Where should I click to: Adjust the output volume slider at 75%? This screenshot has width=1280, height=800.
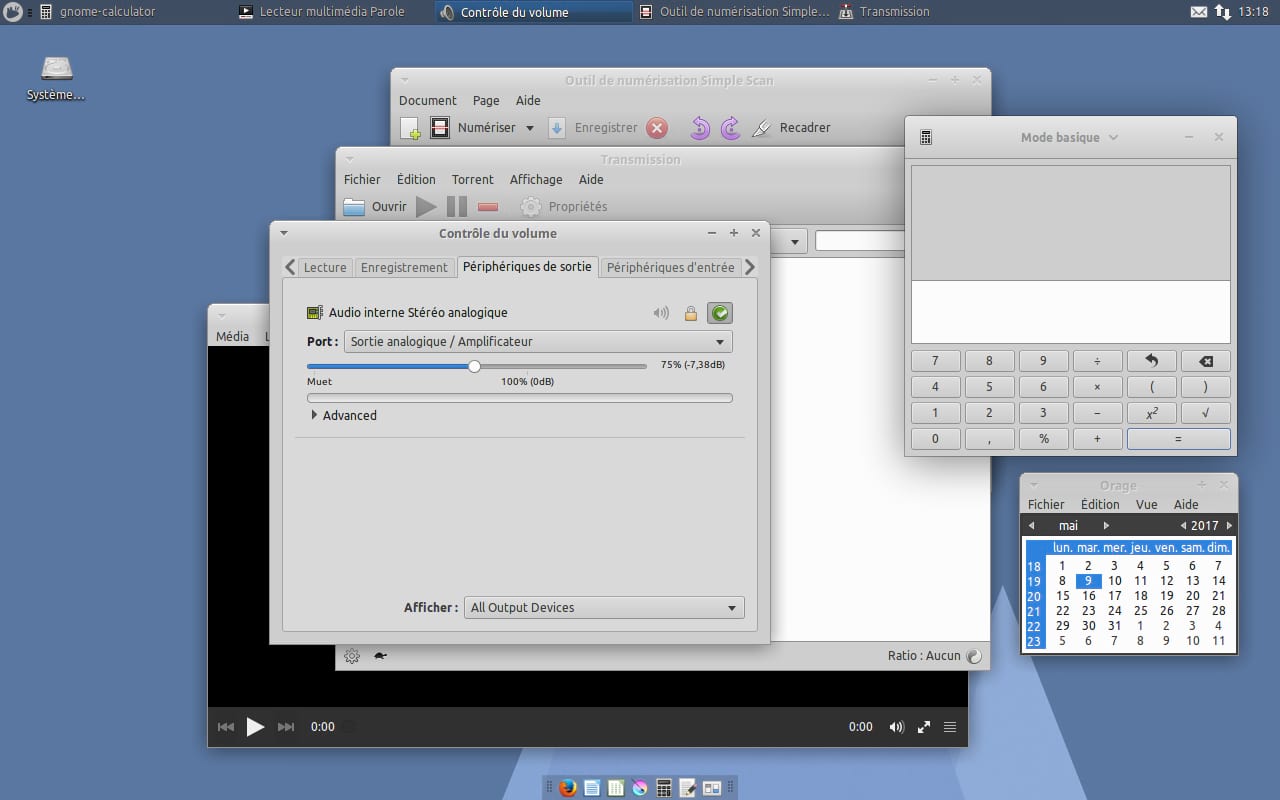[x=476, y=366]
